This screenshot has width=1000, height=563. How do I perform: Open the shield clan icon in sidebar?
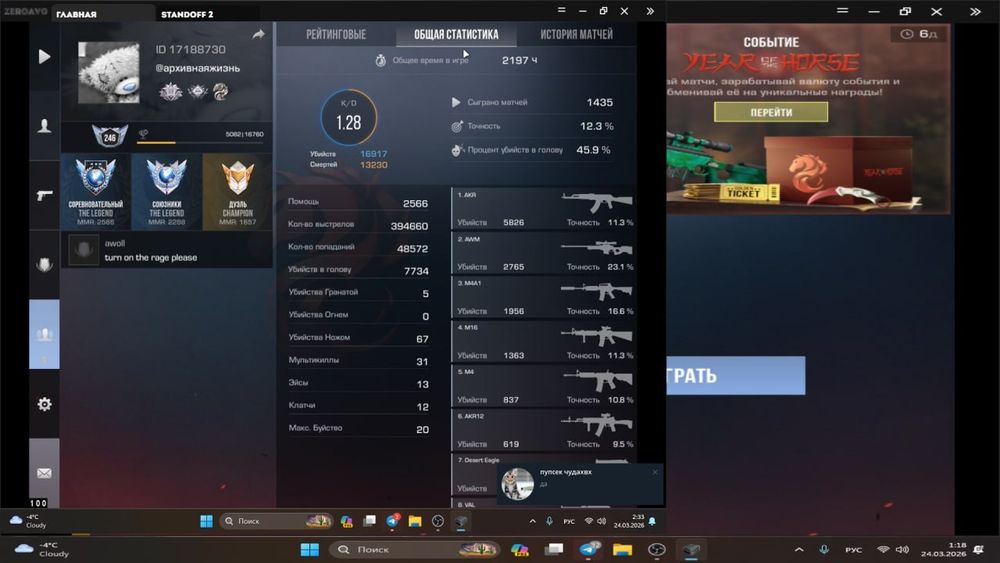click(44, 264)
